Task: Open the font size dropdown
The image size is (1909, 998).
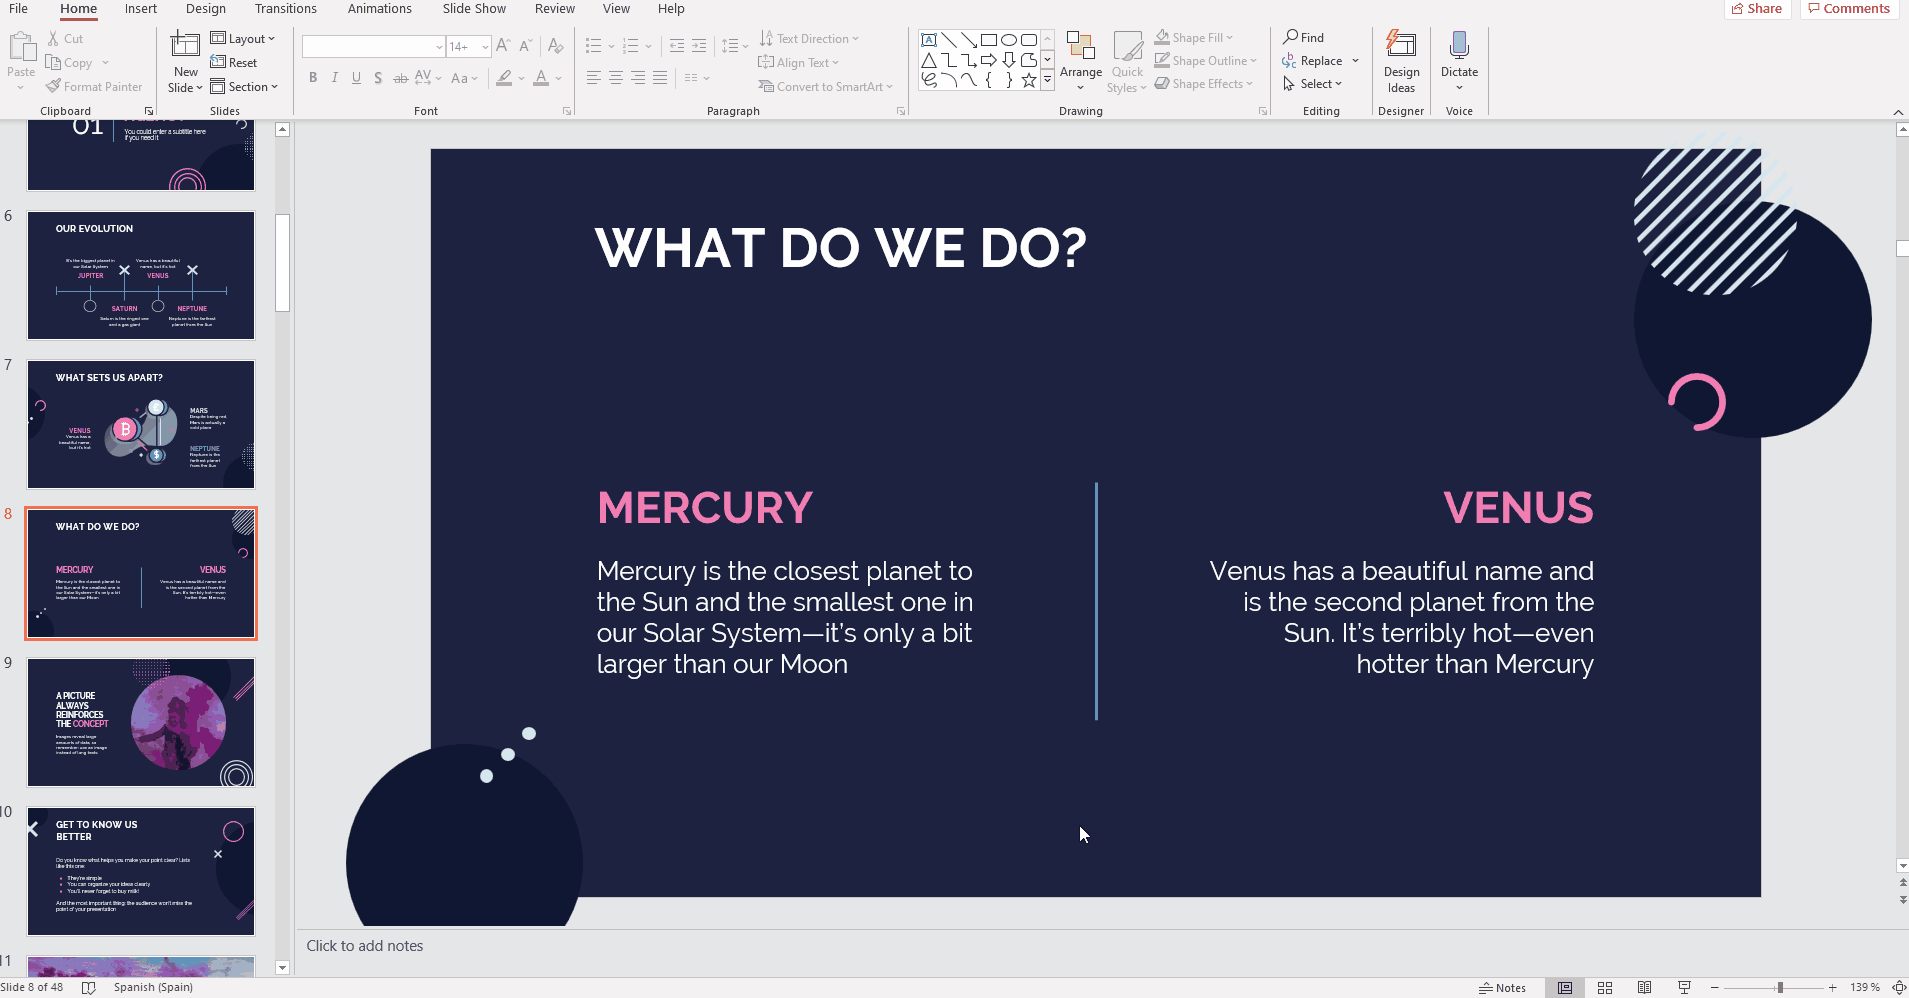Action: (x=485, y=47)
